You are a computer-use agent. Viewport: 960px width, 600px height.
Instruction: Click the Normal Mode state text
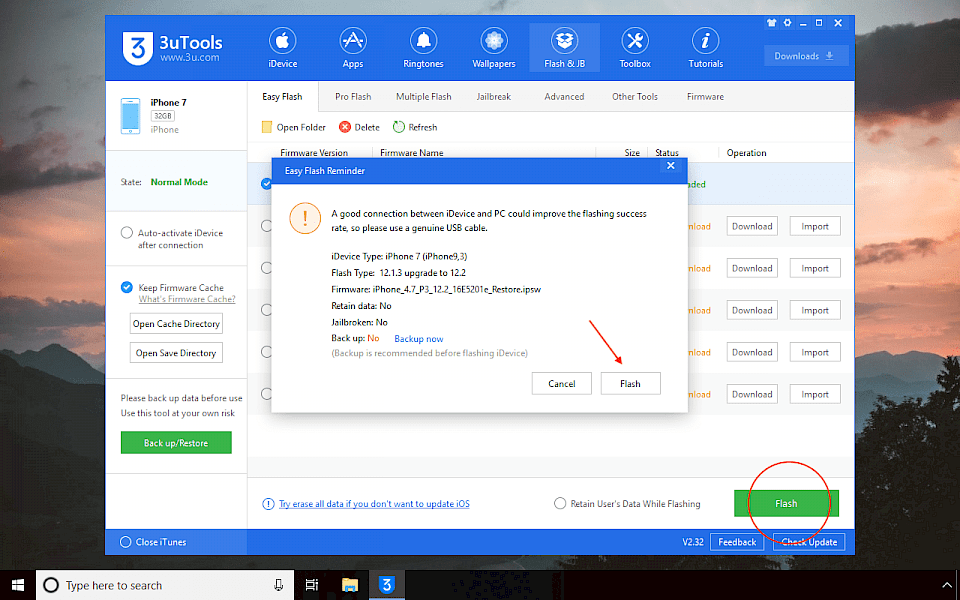(x=179, y=182)
